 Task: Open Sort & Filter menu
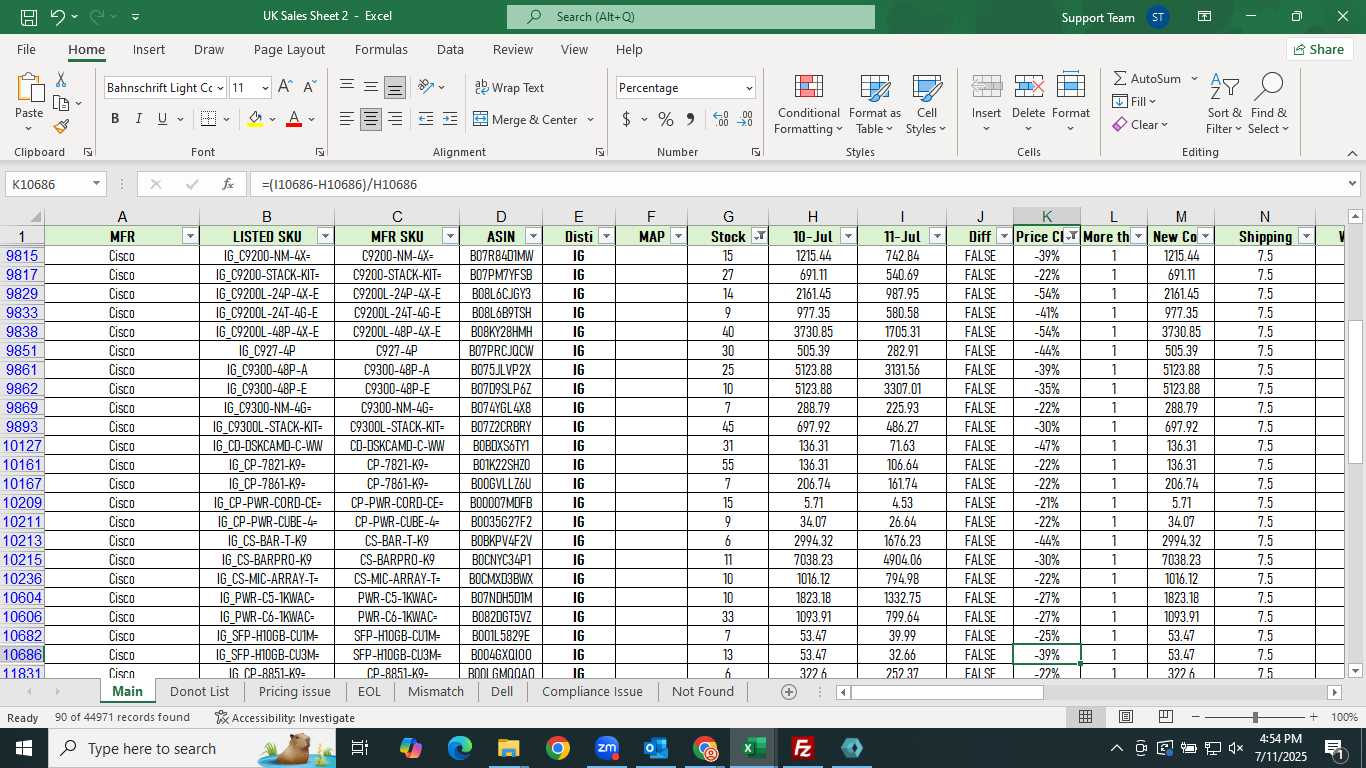pyautogui.click(x=1225, y=104)
